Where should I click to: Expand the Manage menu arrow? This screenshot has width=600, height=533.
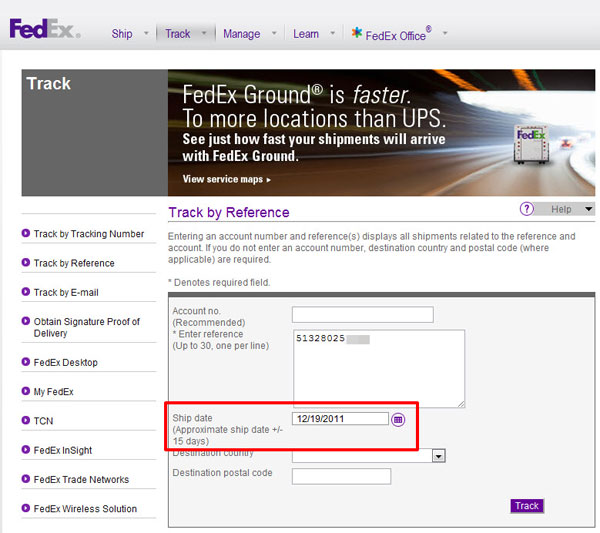click(x=274, y=33)
